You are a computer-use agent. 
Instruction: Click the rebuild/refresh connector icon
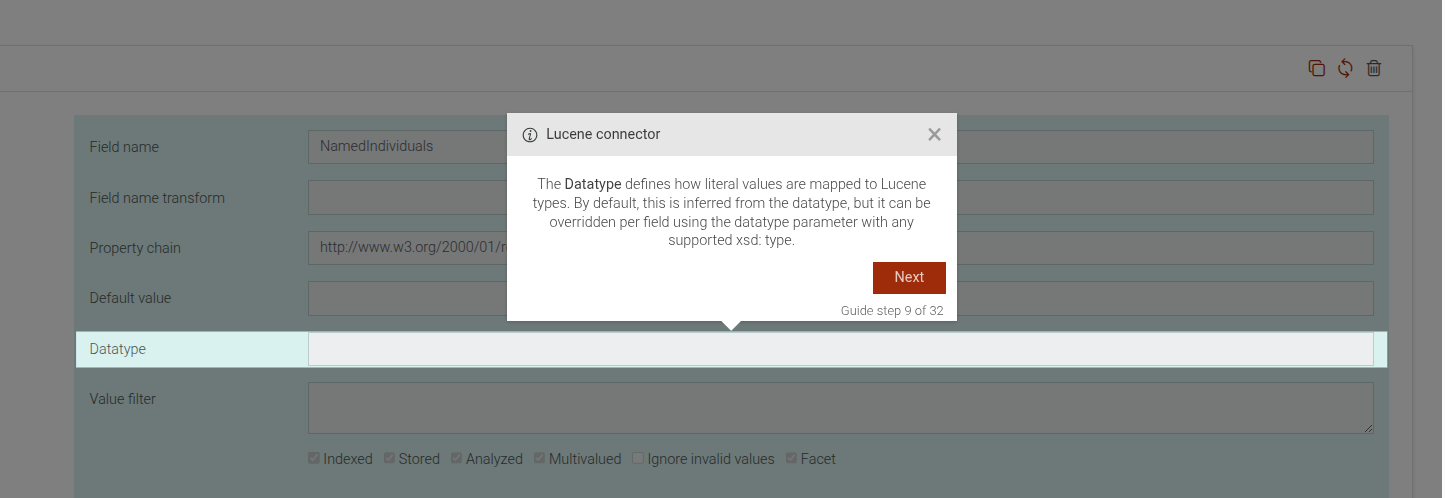point(1345,68)
